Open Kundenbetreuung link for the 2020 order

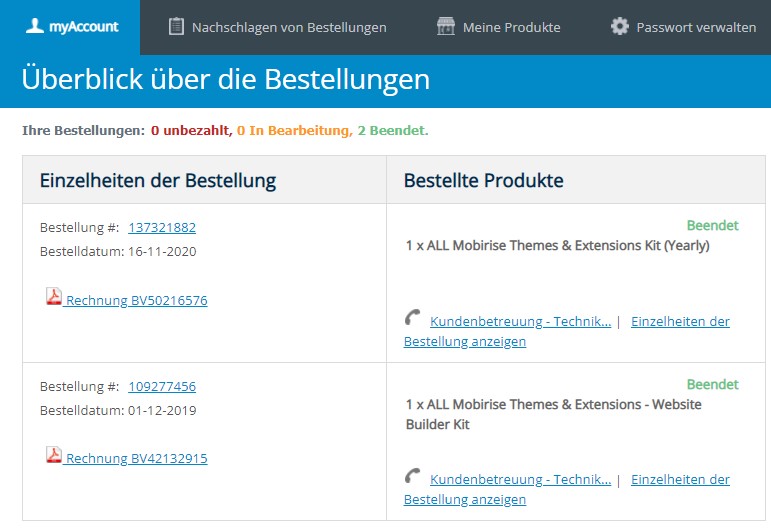(520, 322)
